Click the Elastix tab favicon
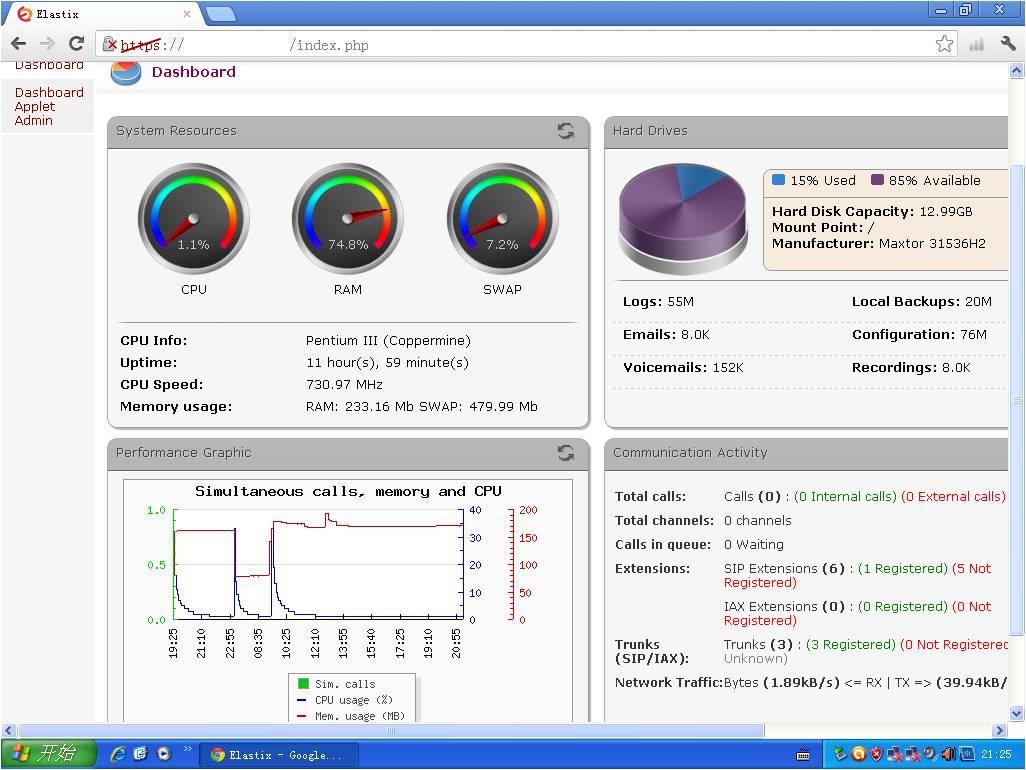1026x770 pixels. click(24, 14)
